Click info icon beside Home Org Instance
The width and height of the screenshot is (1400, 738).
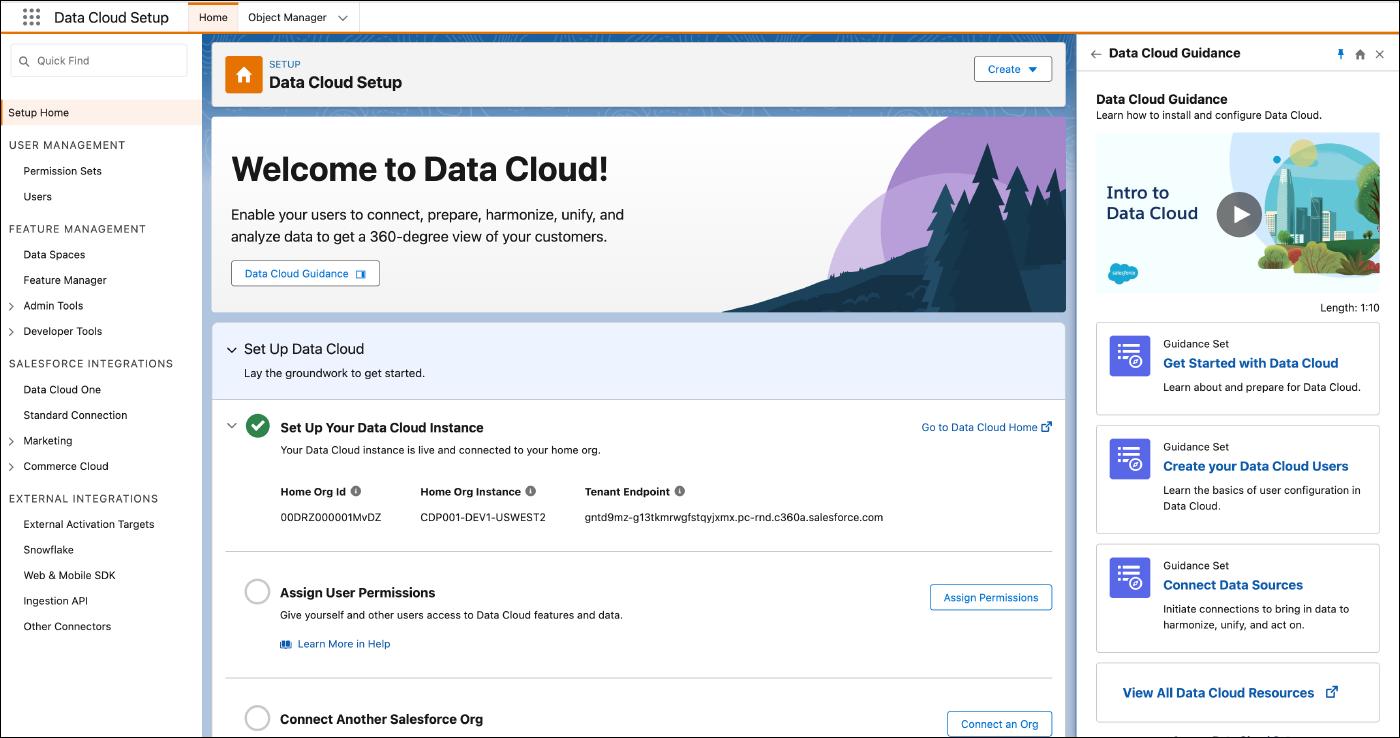531,492
